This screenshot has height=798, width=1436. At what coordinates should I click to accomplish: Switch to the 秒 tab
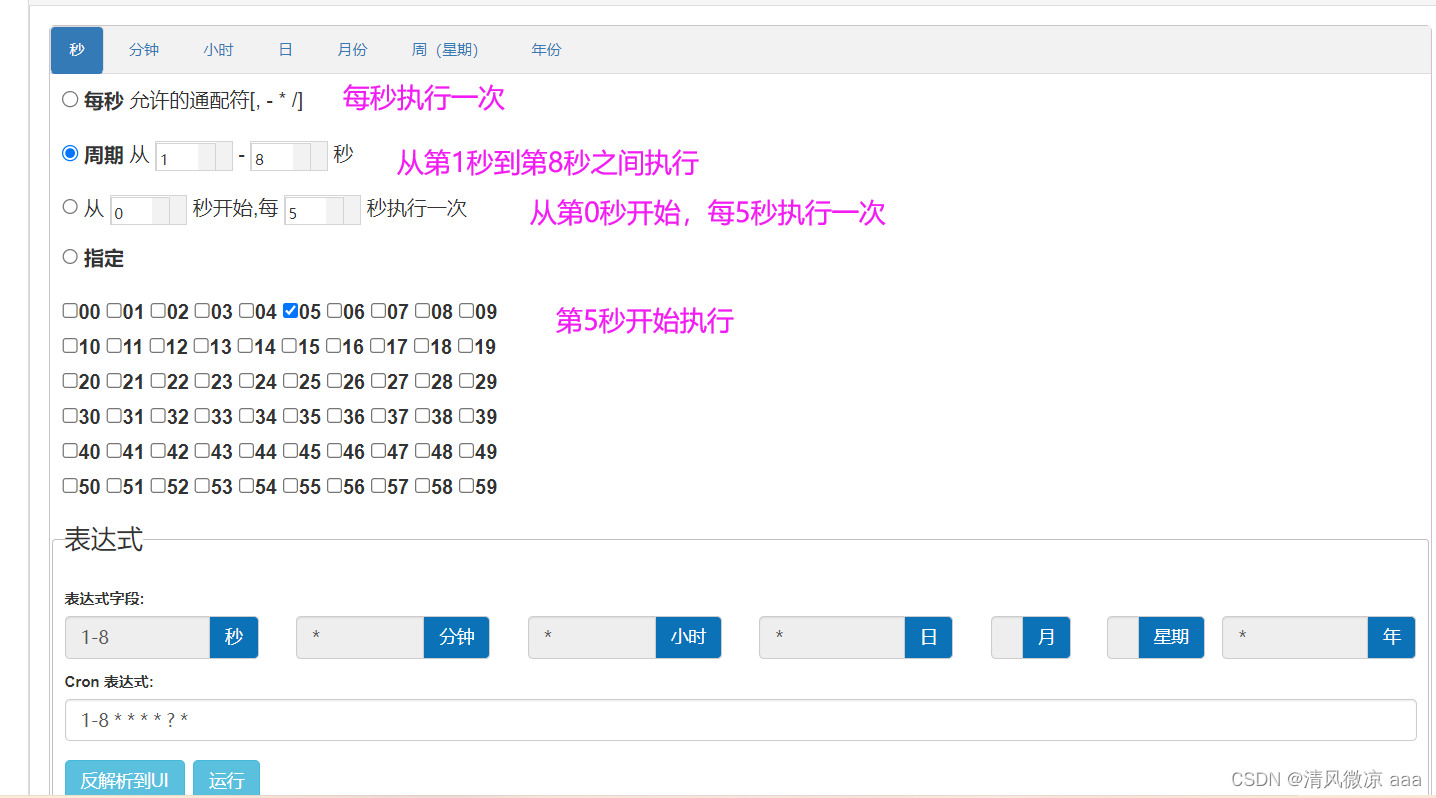(x=77, y=50)
